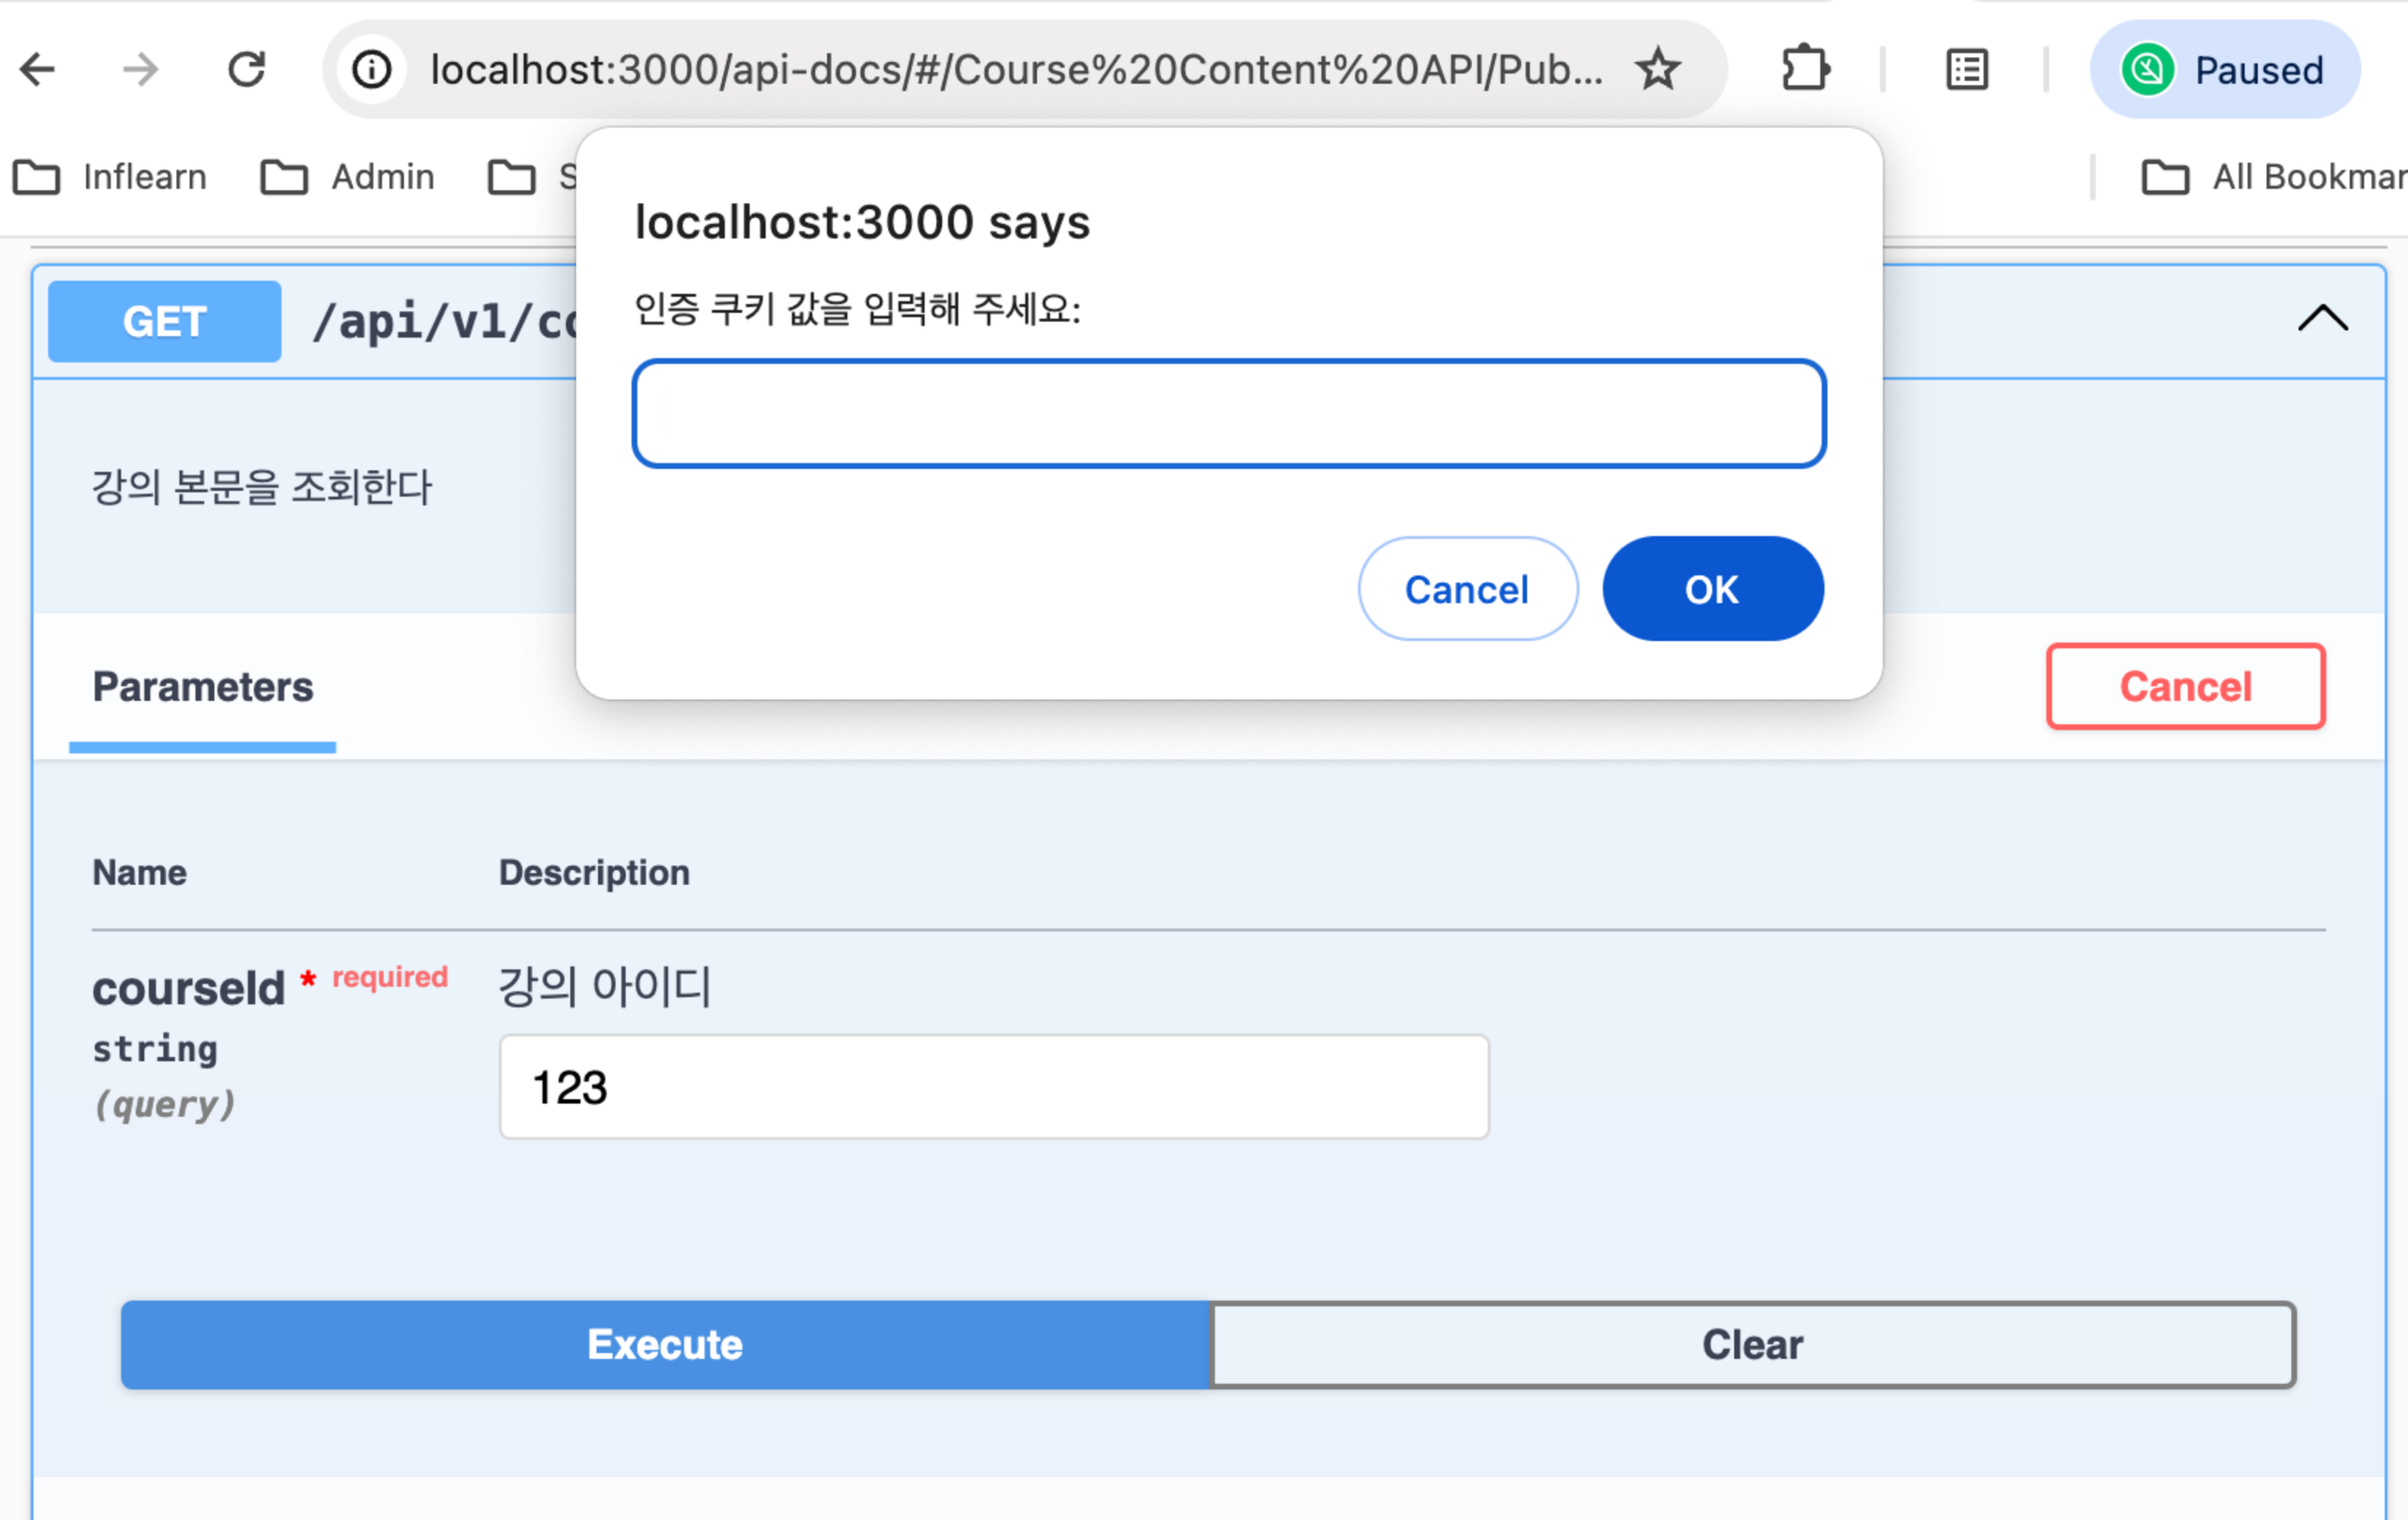2408x1520 pixels.
Task: Click the browser forward arrow
Action: point(140,70)
